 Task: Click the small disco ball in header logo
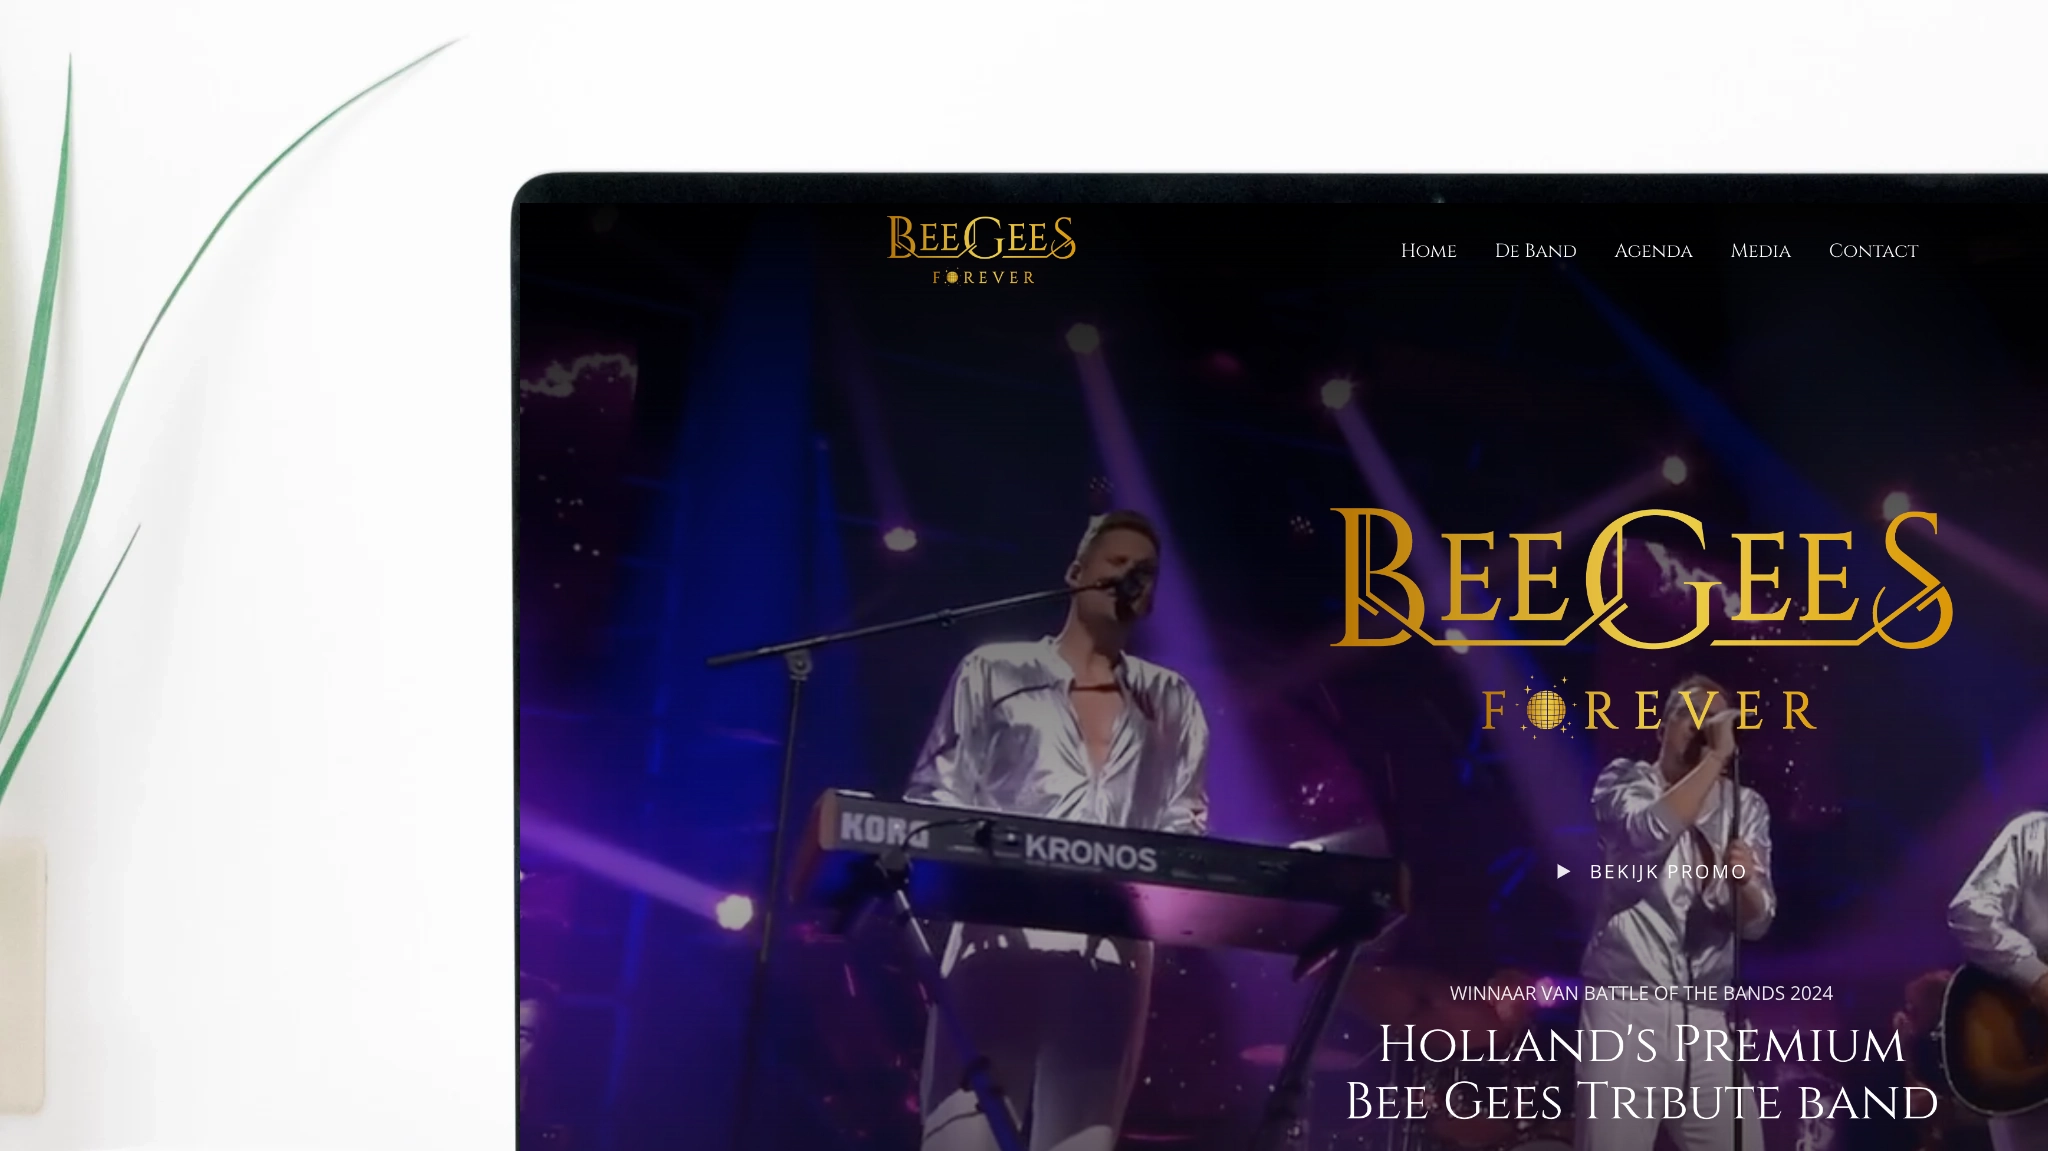point(952,277)
